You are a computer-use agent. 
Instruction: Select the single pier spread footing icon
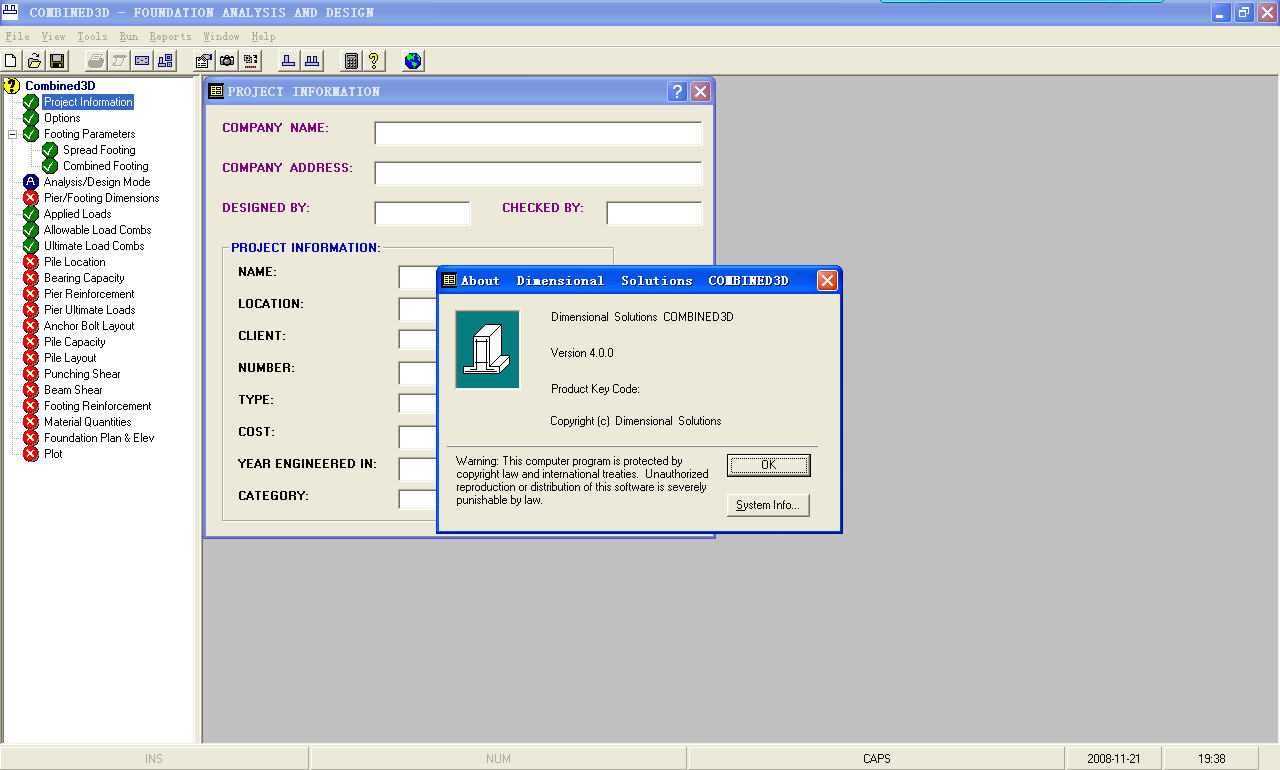coord(289,61)
